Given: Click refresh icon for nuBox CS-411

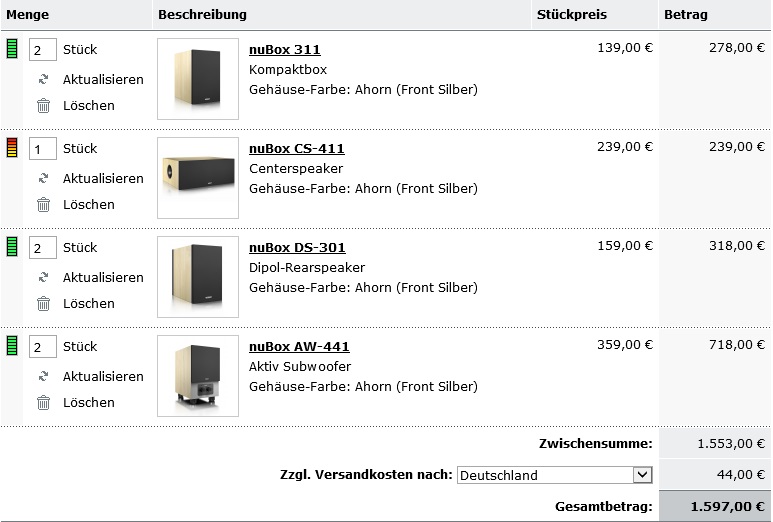Looking at the screenshot, I should click(x=43, y=178).
